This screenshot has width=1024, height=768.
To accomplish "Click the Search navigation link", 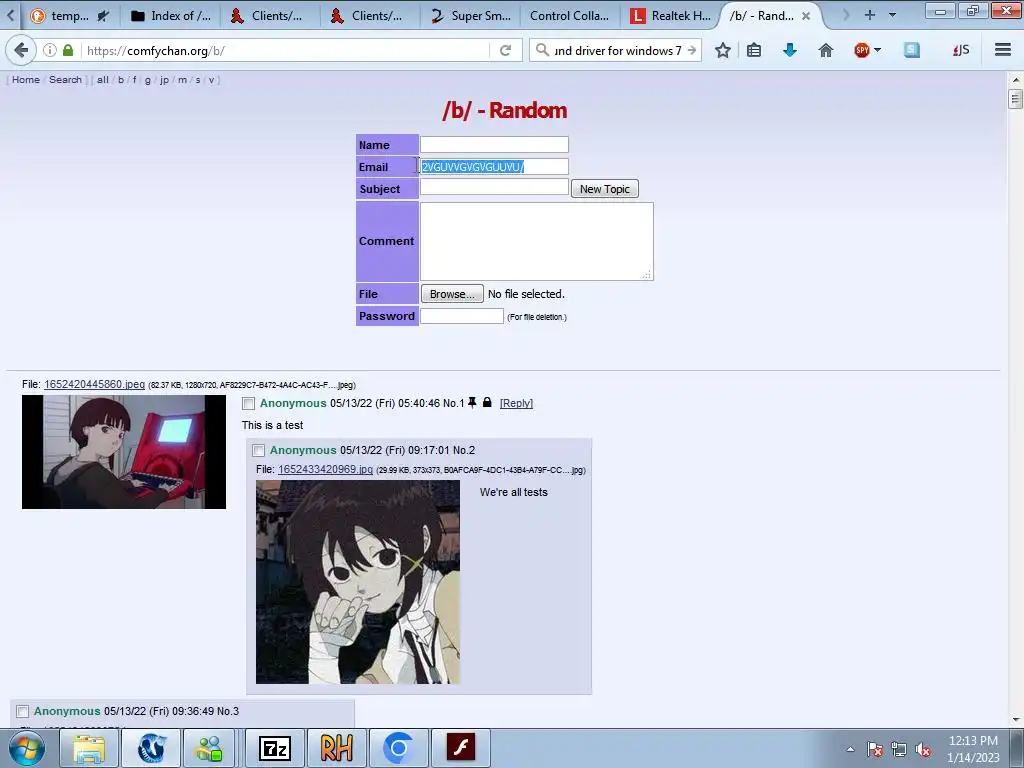I will 65,80.
